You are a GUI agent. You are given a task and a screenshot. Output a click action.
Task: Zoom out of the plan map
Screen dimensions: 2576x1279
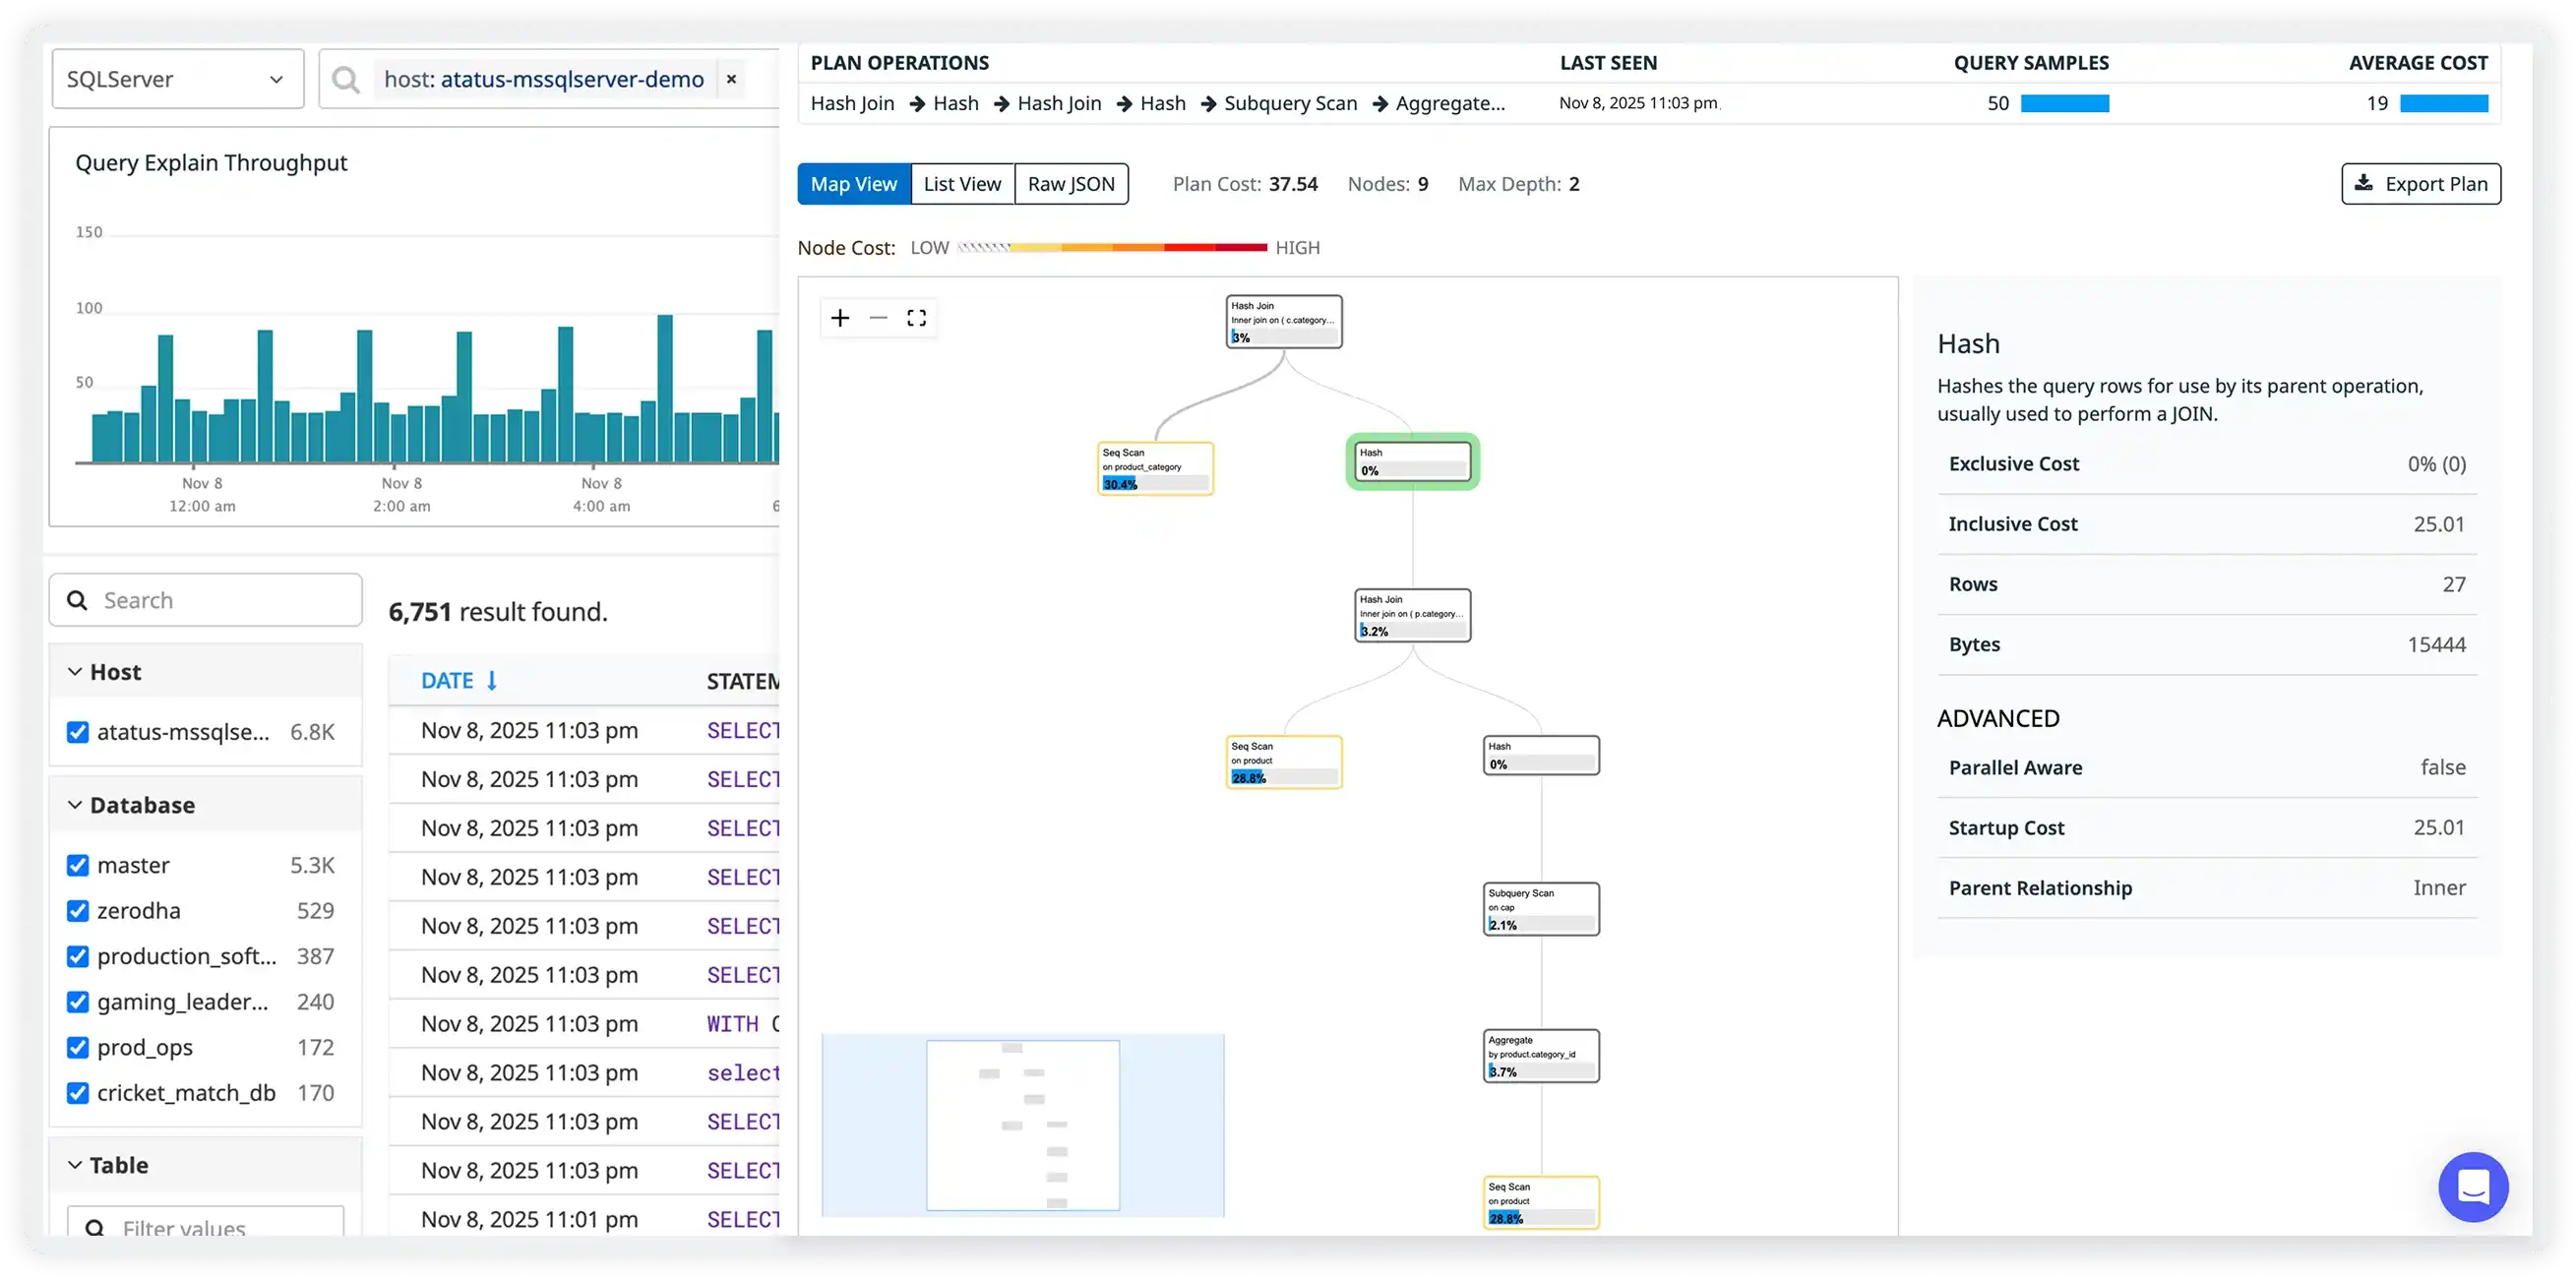tap(878, 317)
